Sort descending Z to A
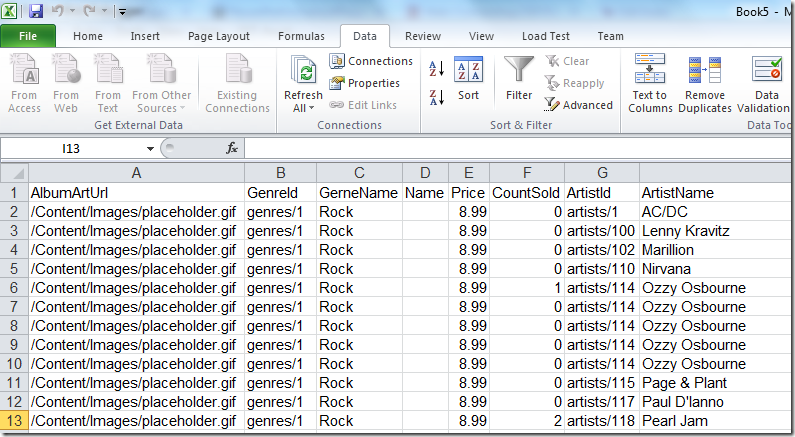Screen dimensions: 795x437 (x=436, y=96)
